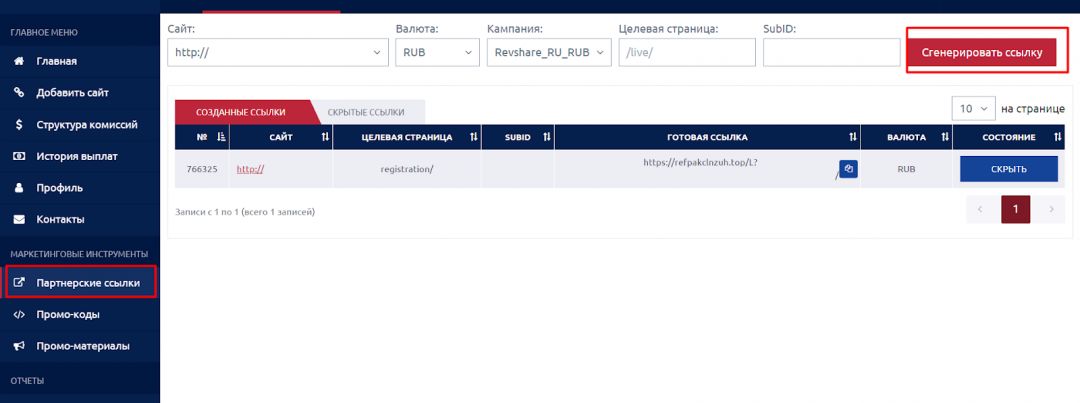Open Добавить сайт menu item
The height and width of the screenshot is (403, 1080).
(80, 93)
